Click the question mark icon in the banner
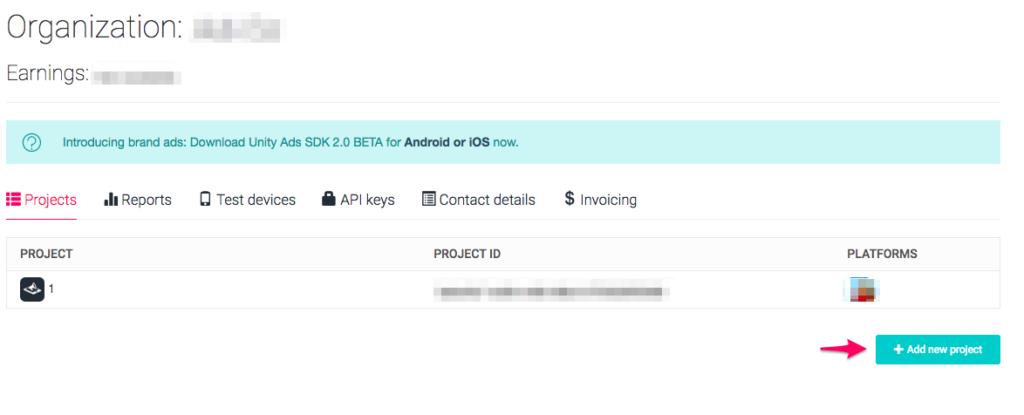This screenshot has width=1024, height=415. tap(32, 142)
